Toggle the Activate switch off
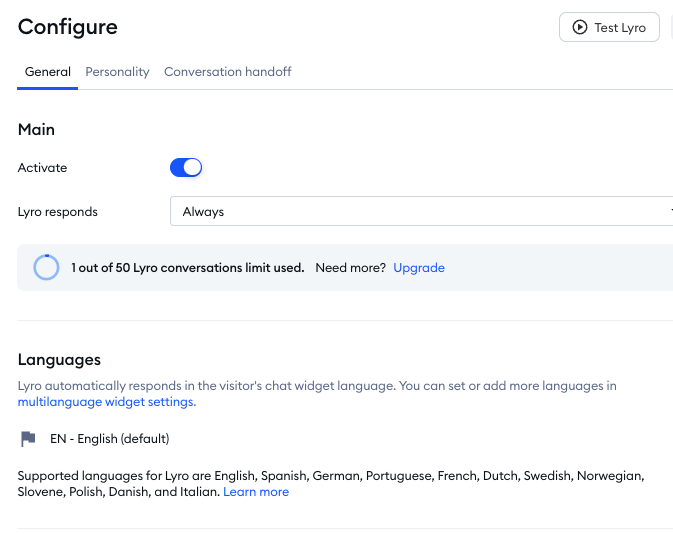Screen dimensions: 673x534 point(186,167)
